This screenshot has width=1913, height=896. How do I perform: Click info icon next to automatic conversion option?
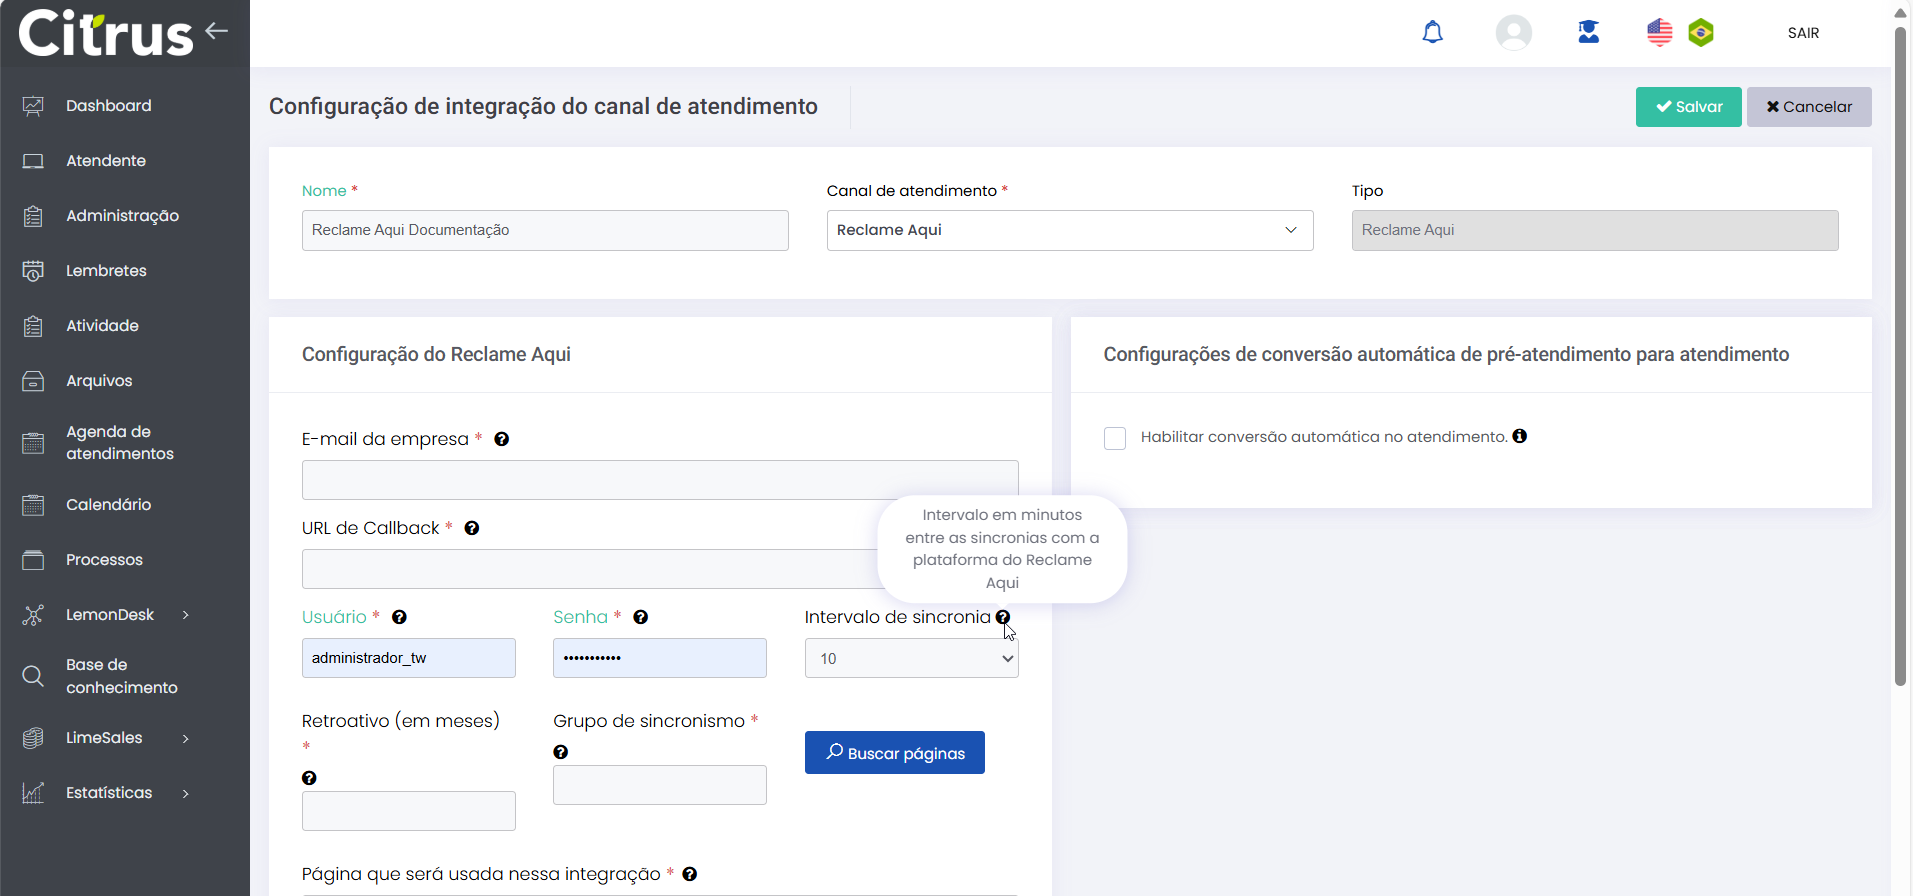pos(1519,436)
